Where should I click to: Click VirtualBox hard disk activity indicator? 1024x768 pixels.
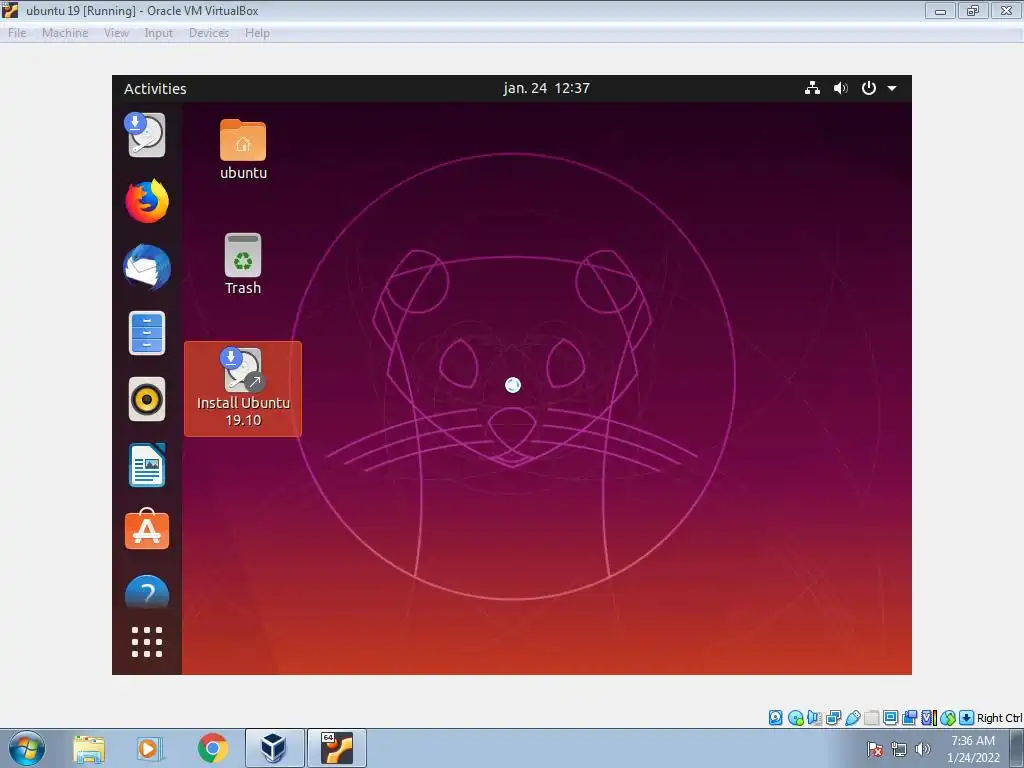(x=775, y=718)
